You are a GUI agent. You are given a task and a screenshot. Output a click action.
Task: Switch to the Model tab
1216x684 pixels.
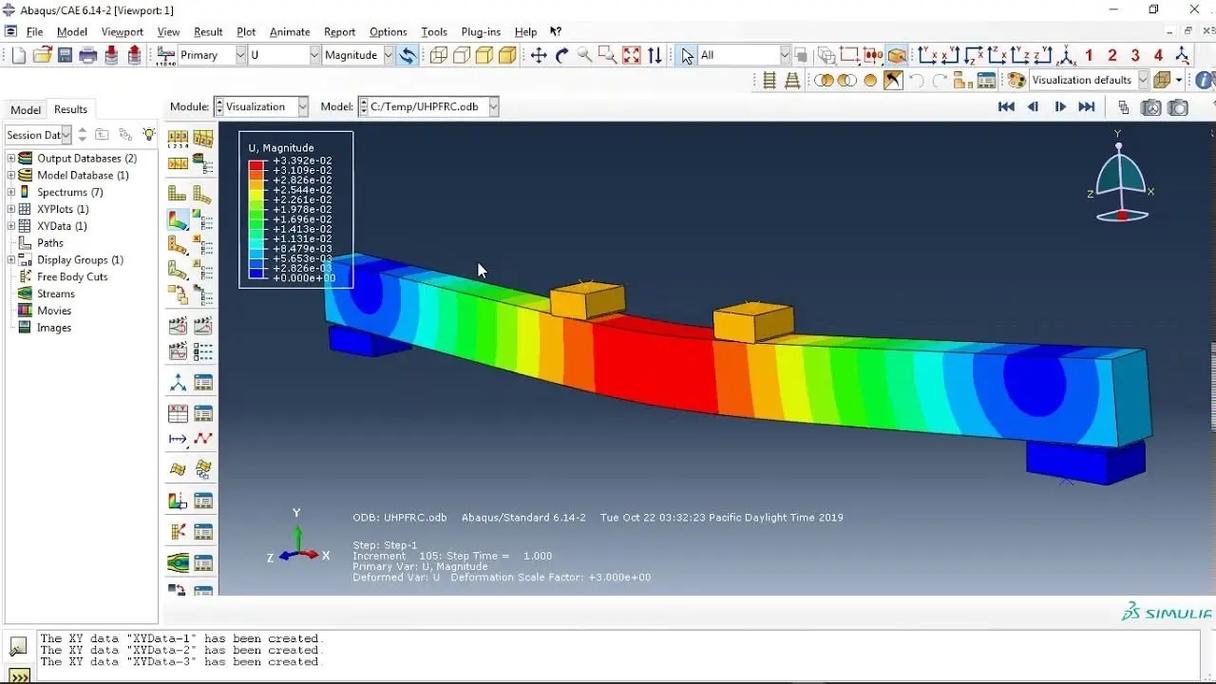[26, 110]
